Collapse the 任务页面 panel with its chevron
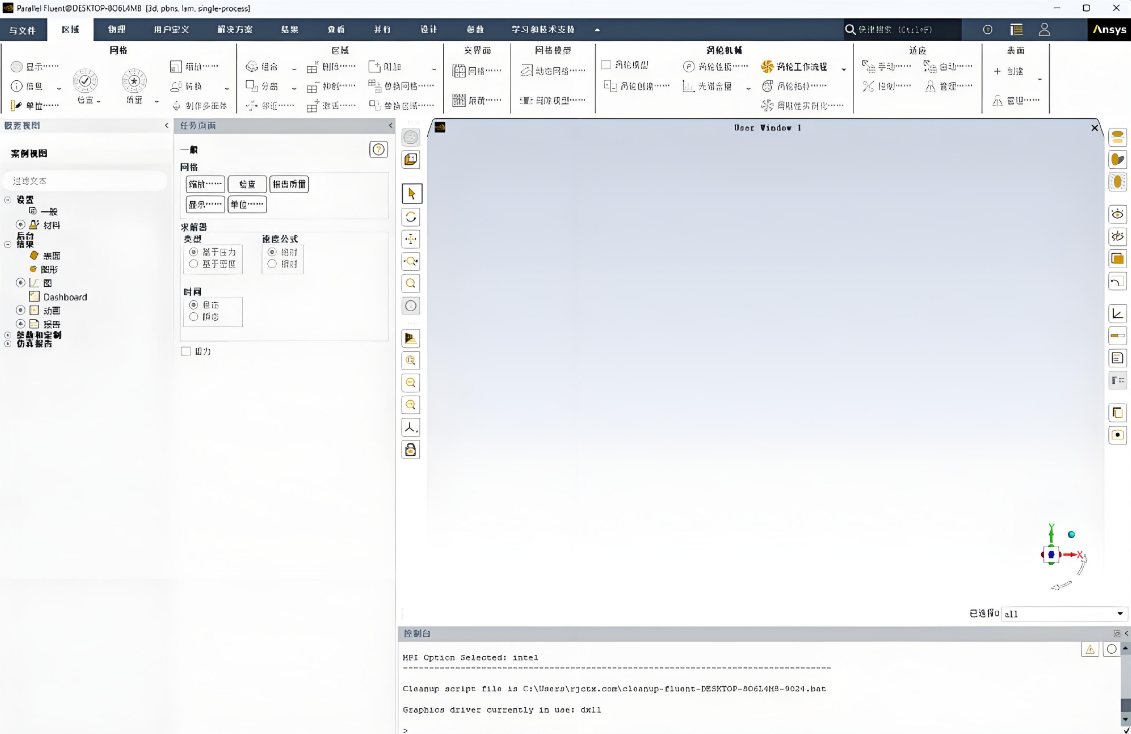The image size is (1131, 734). pos(390,126)
